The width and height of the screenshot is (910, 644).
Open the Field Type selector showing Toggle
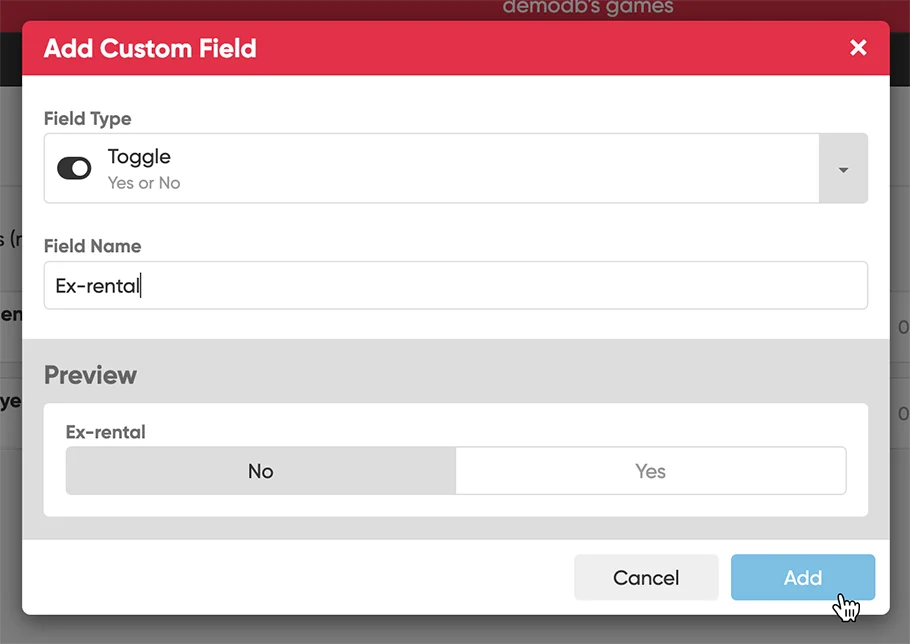(430, 169)
